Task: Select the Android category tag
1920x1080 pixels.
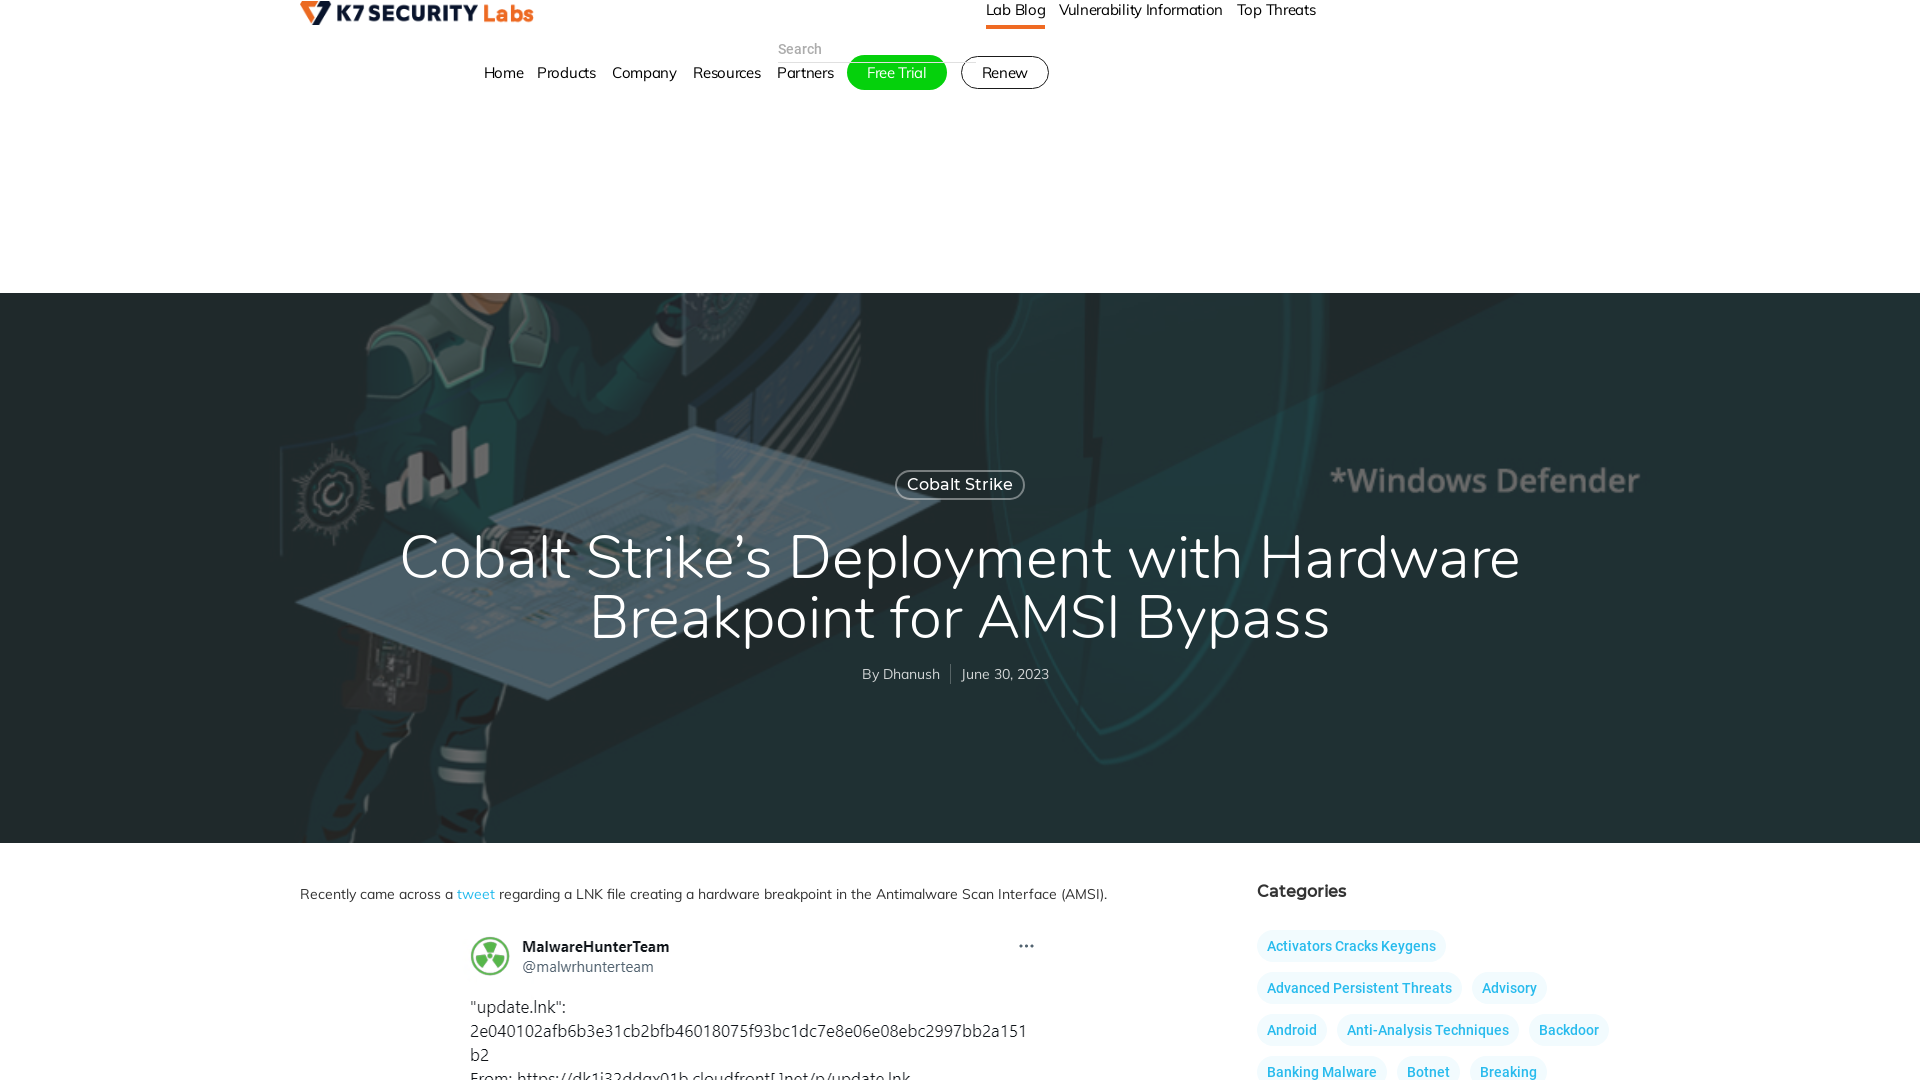Action: pos(1292,1030)
